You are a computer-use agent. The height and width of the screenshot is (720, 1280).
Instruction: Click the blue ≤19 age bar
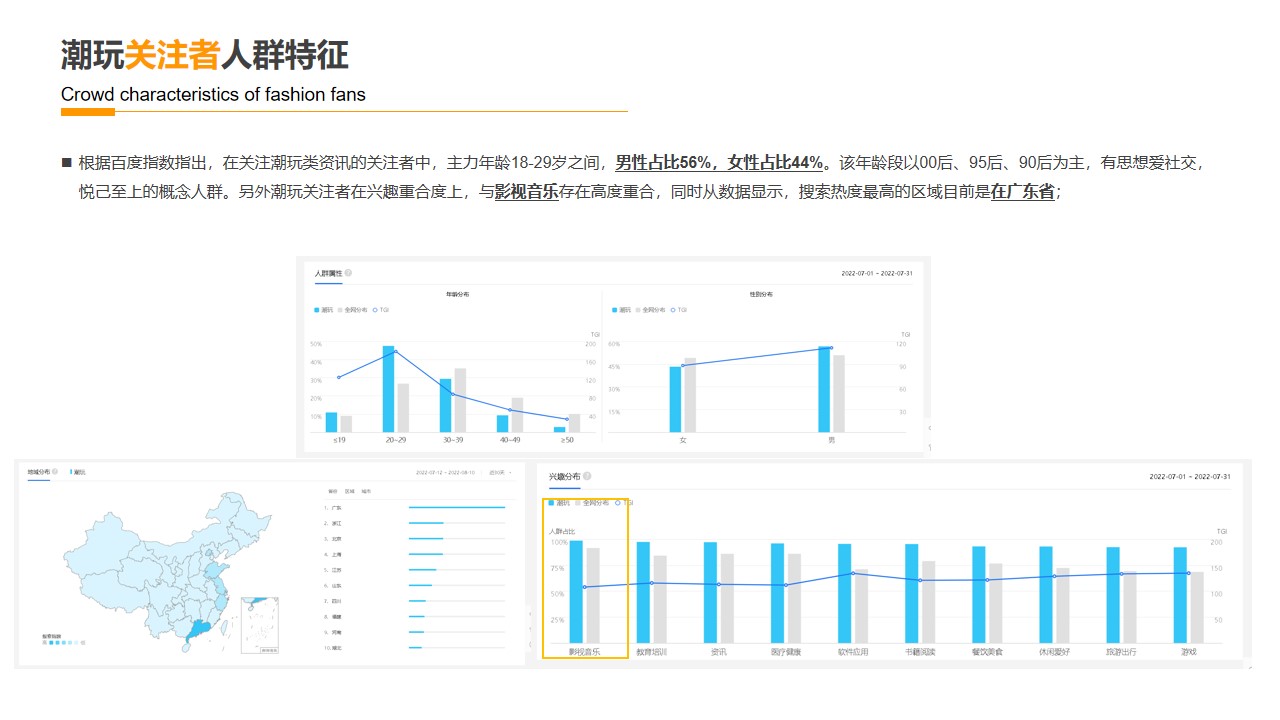coord(331,422)
